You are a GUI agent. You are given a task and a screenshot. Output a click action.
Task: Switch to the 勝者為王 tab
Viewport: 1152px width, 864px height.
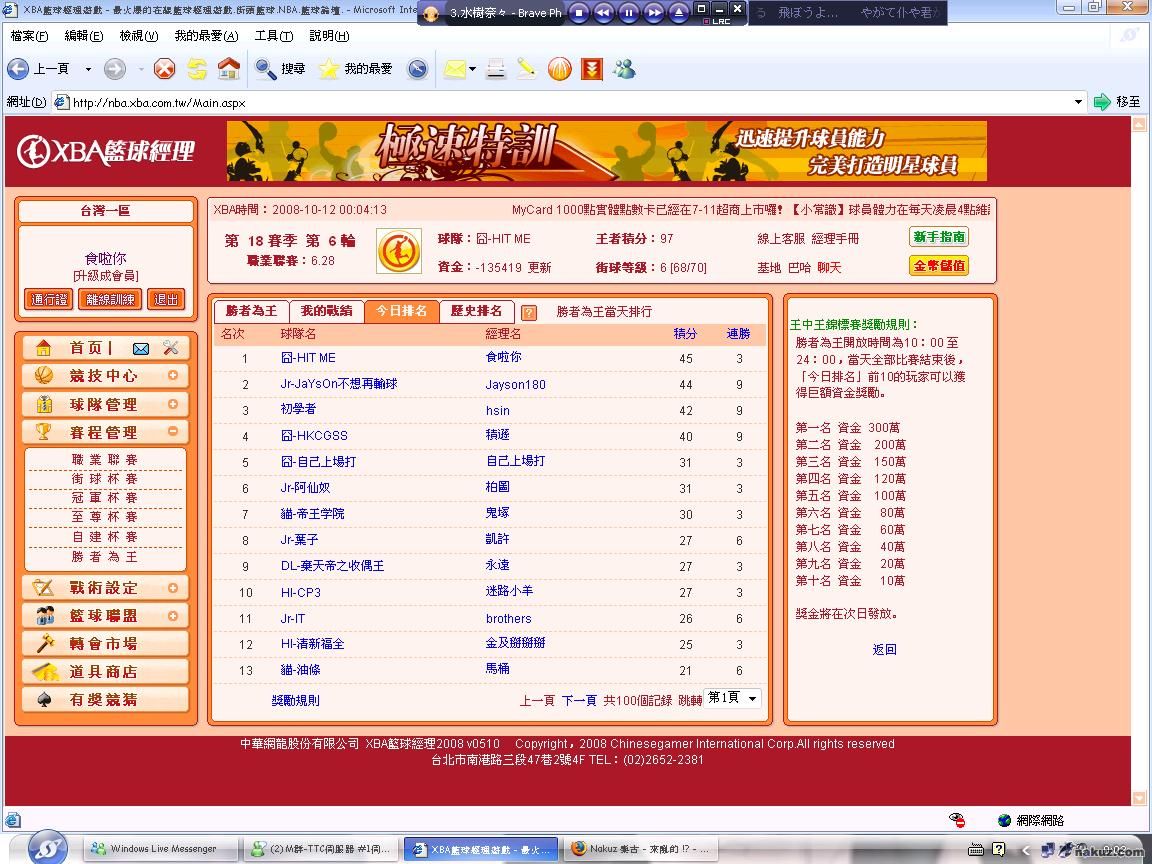[251, 312]
